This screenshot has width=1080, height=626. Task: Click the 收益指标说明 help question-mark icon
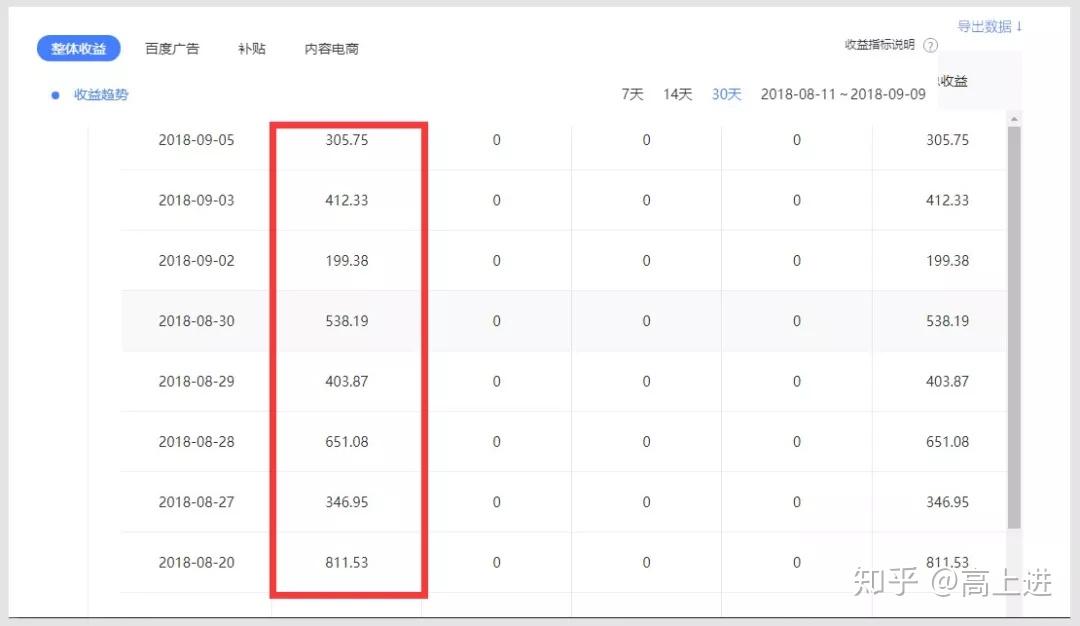tap(931, 45)
